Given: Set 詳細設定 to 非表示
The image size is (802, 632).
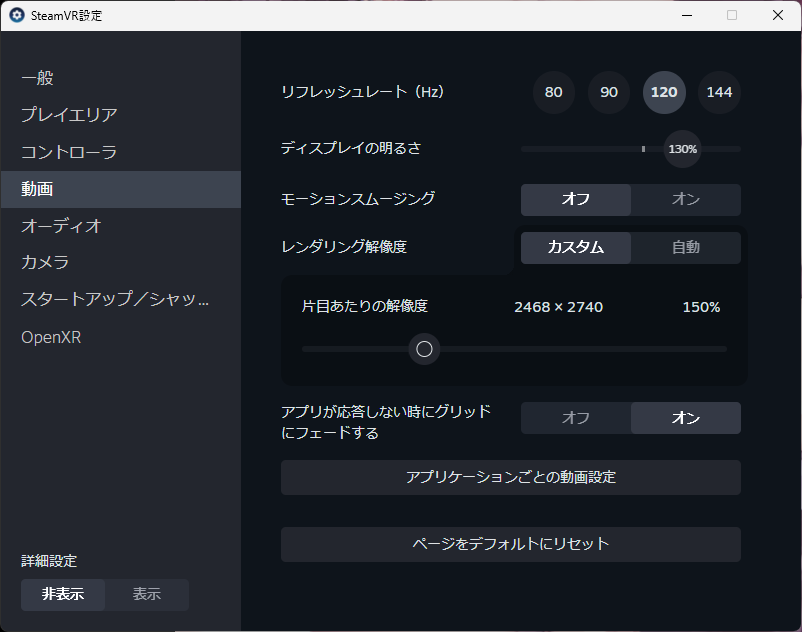Looking at the screenshot, I should coord(63,595).
